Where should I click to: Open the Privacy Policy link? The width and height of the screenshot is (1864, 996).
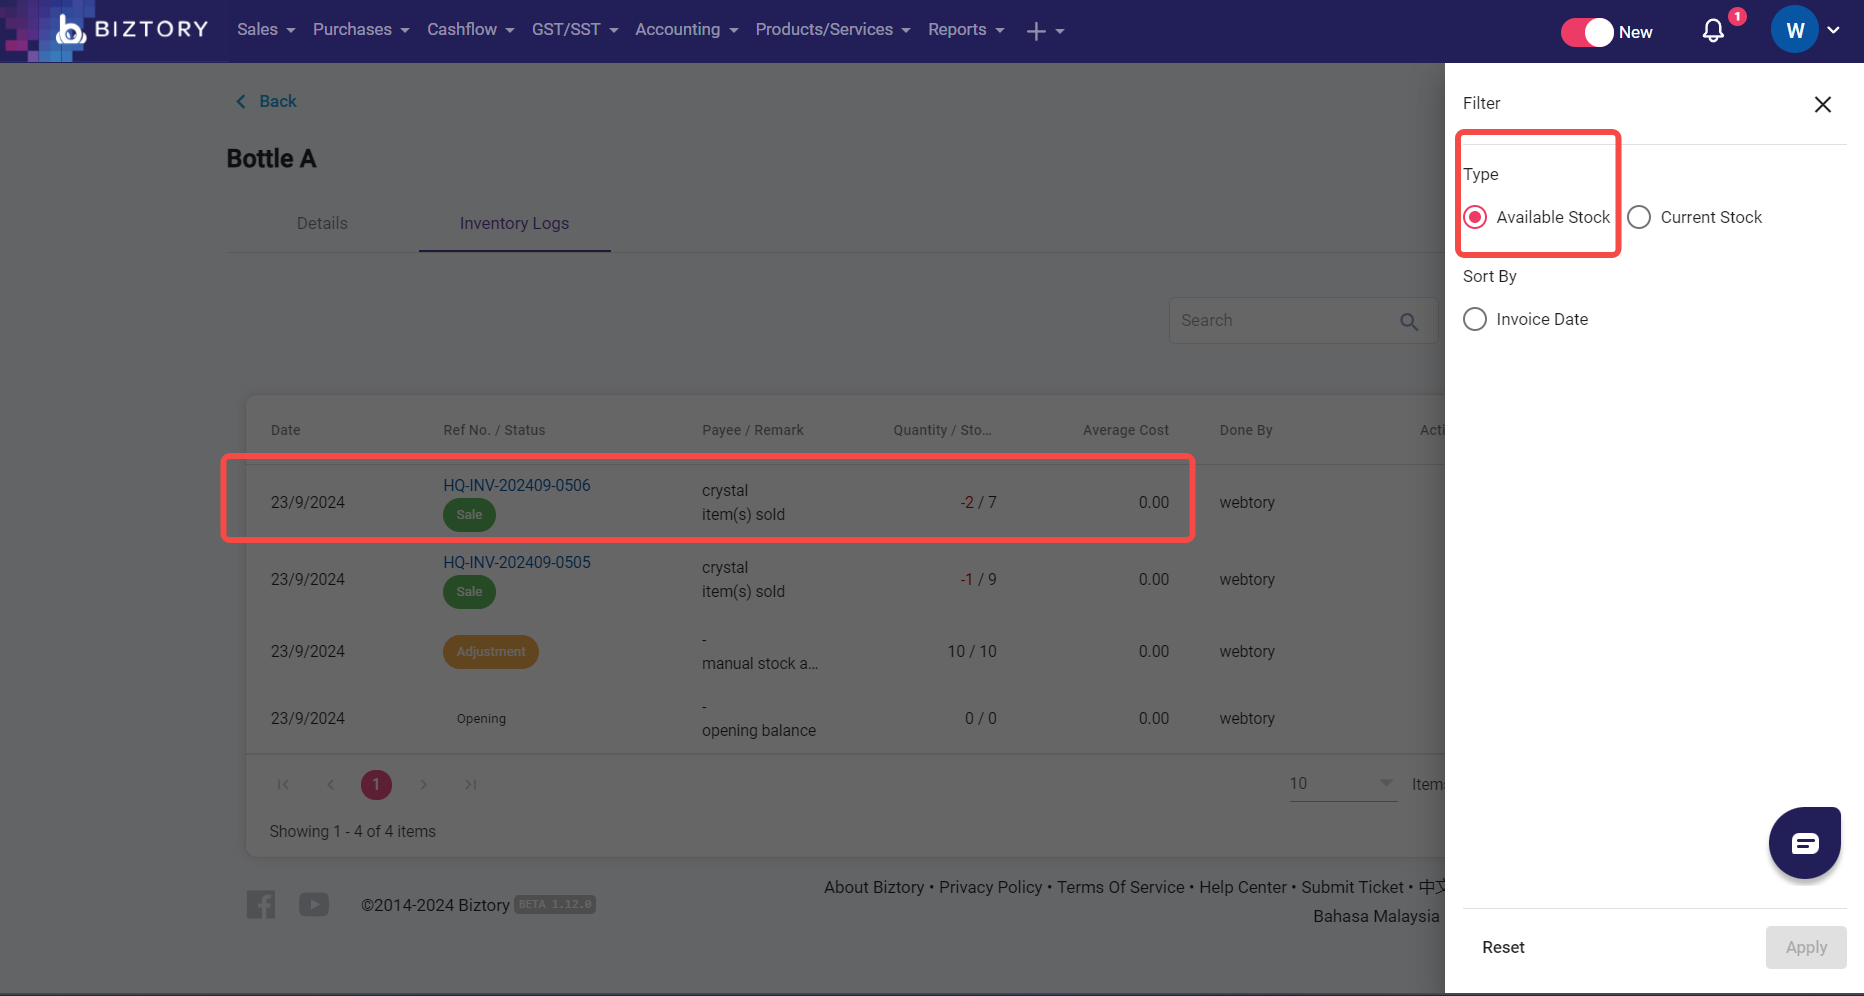(x=990, y=887)
